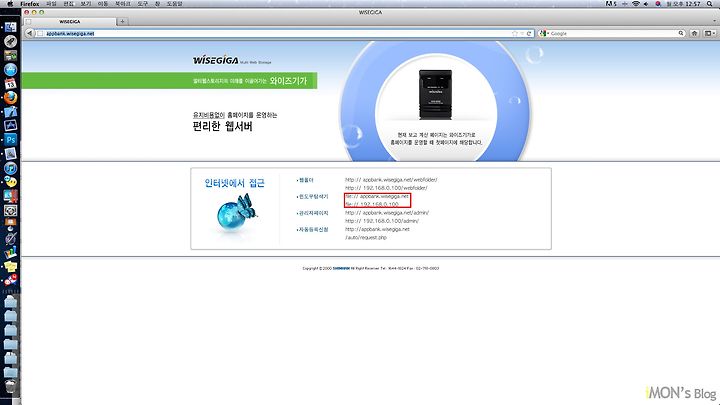
Task: Click the browser back button
Action: click(x=29, y=33)
